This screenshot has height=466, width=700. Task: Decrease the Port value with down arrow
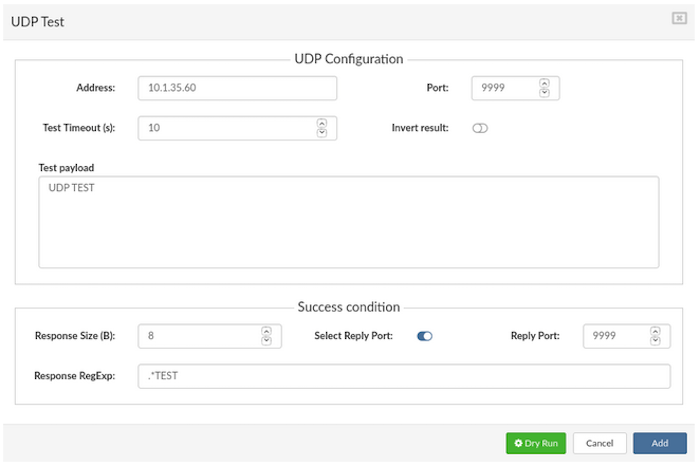[544, 93]
